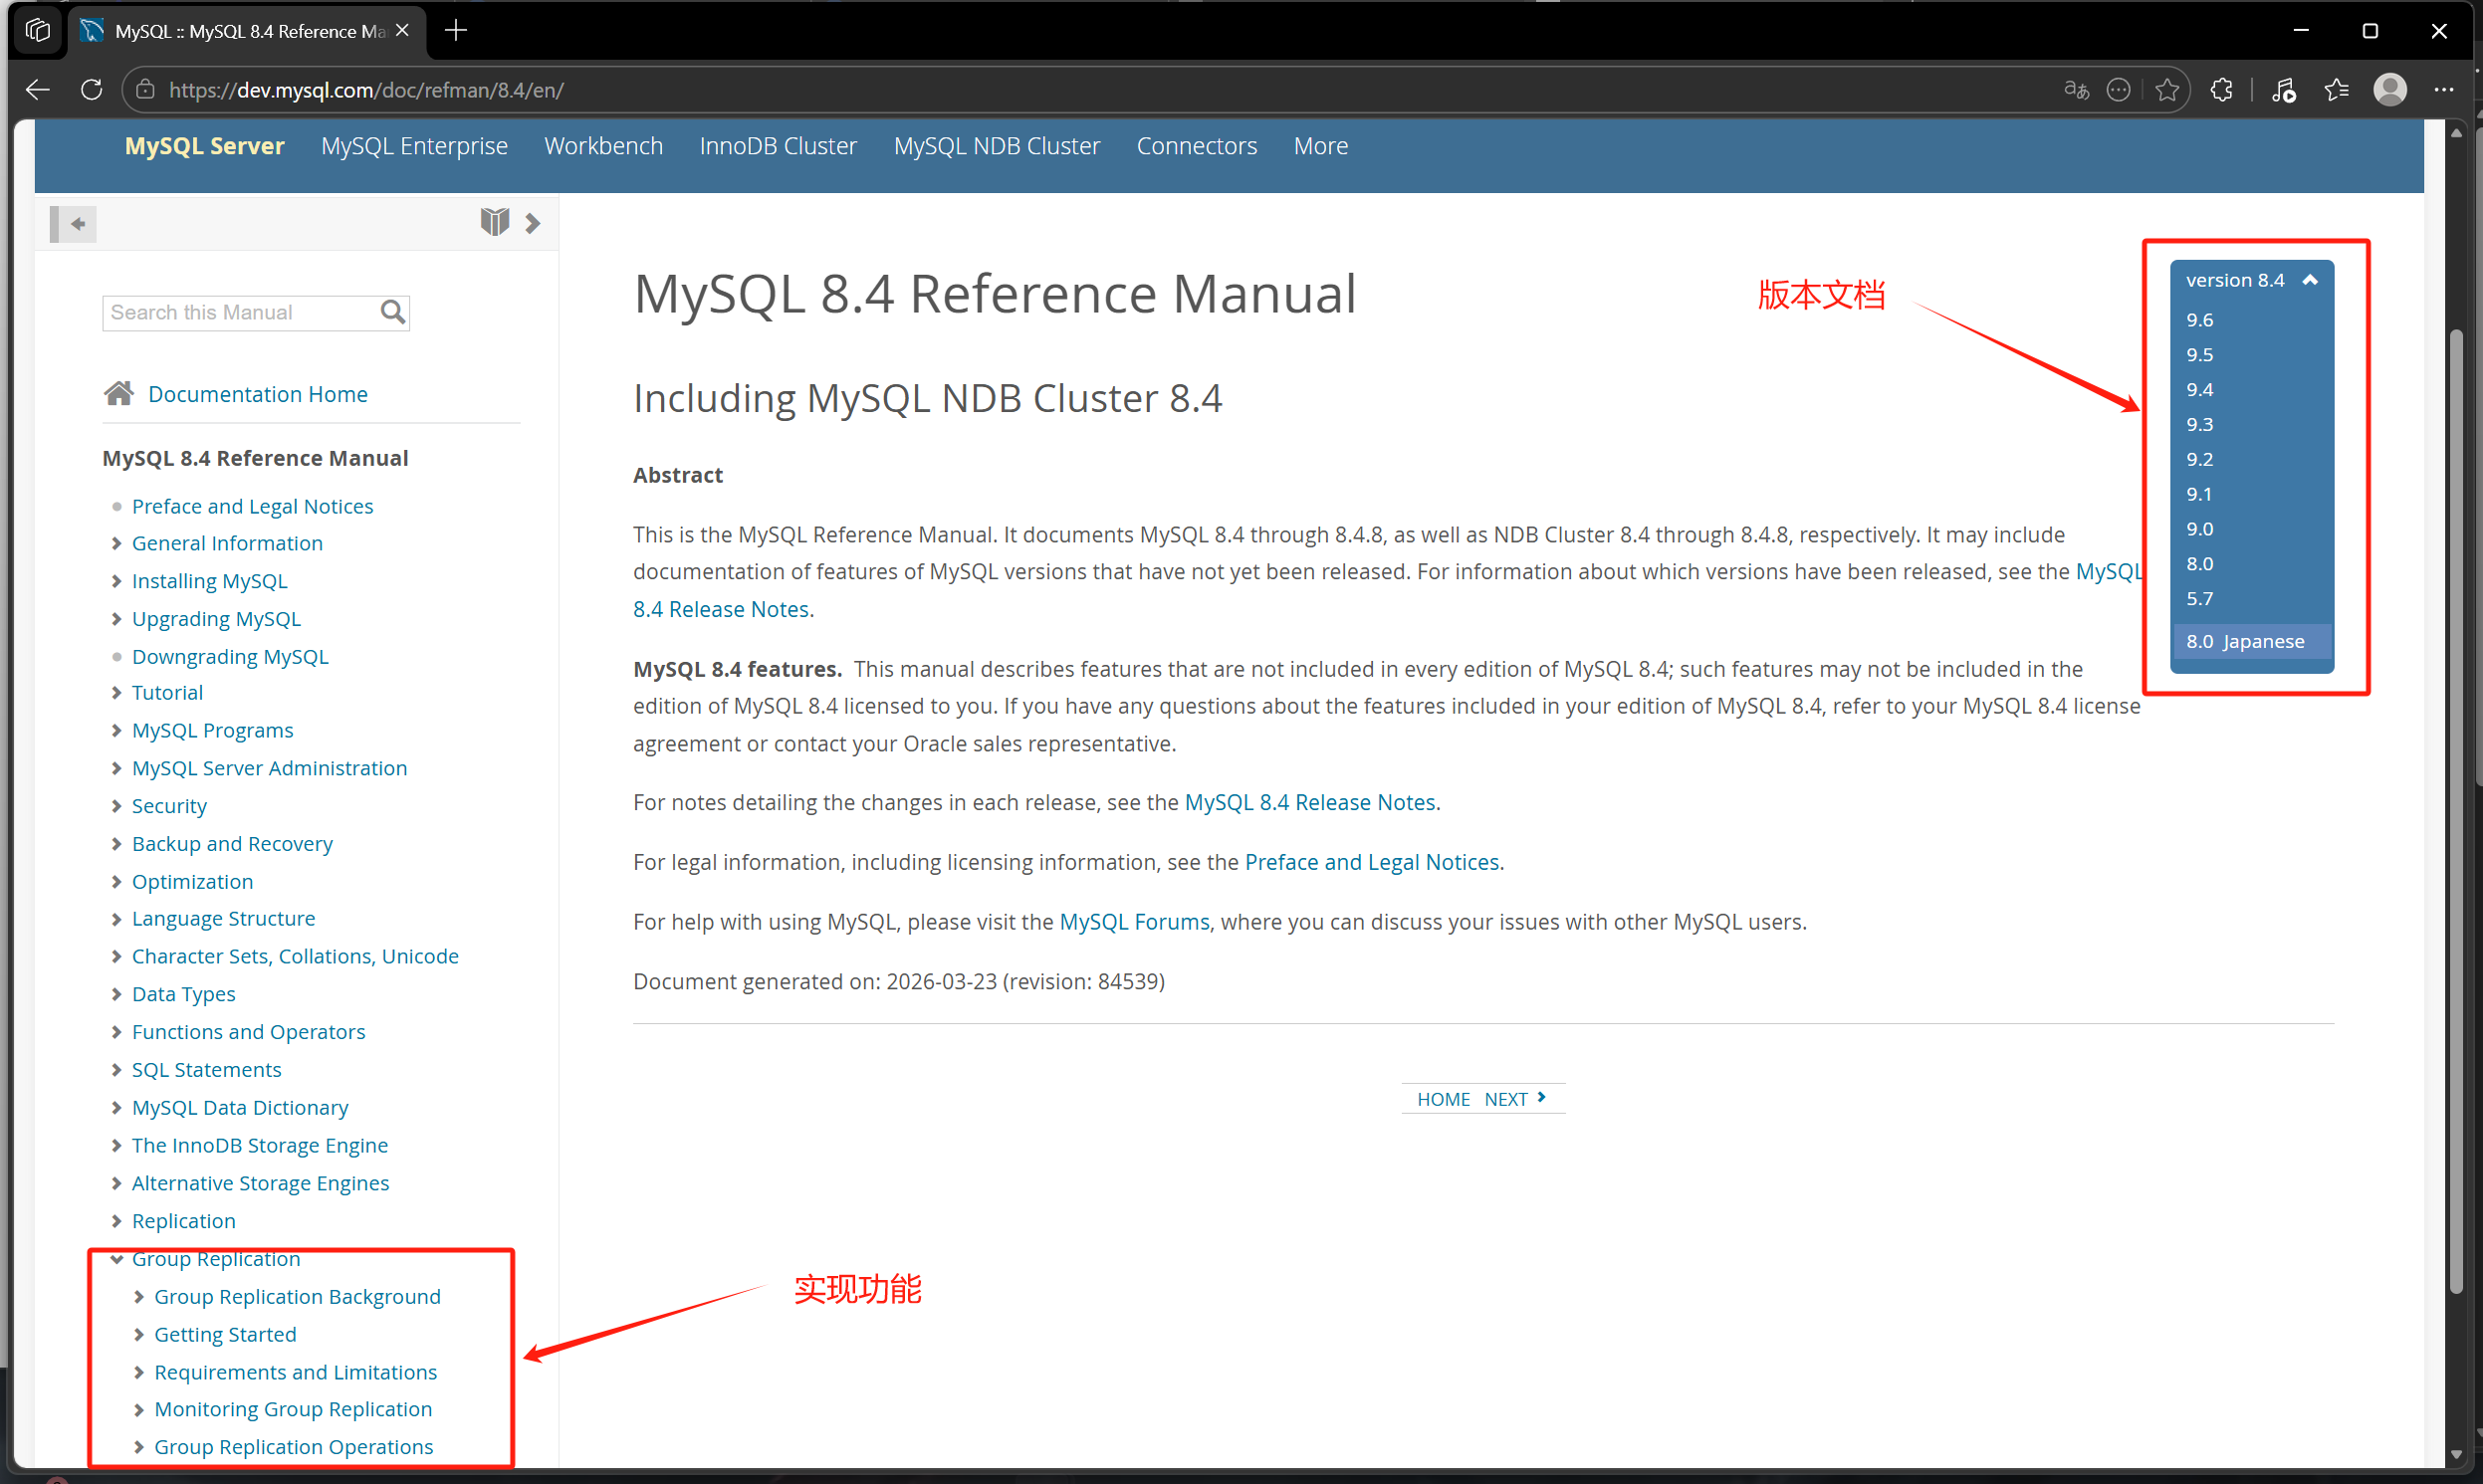The width and height of the screenshot is (2483, 1484).
Task: Add page to favorites star icon
Action: point(2167,90)
